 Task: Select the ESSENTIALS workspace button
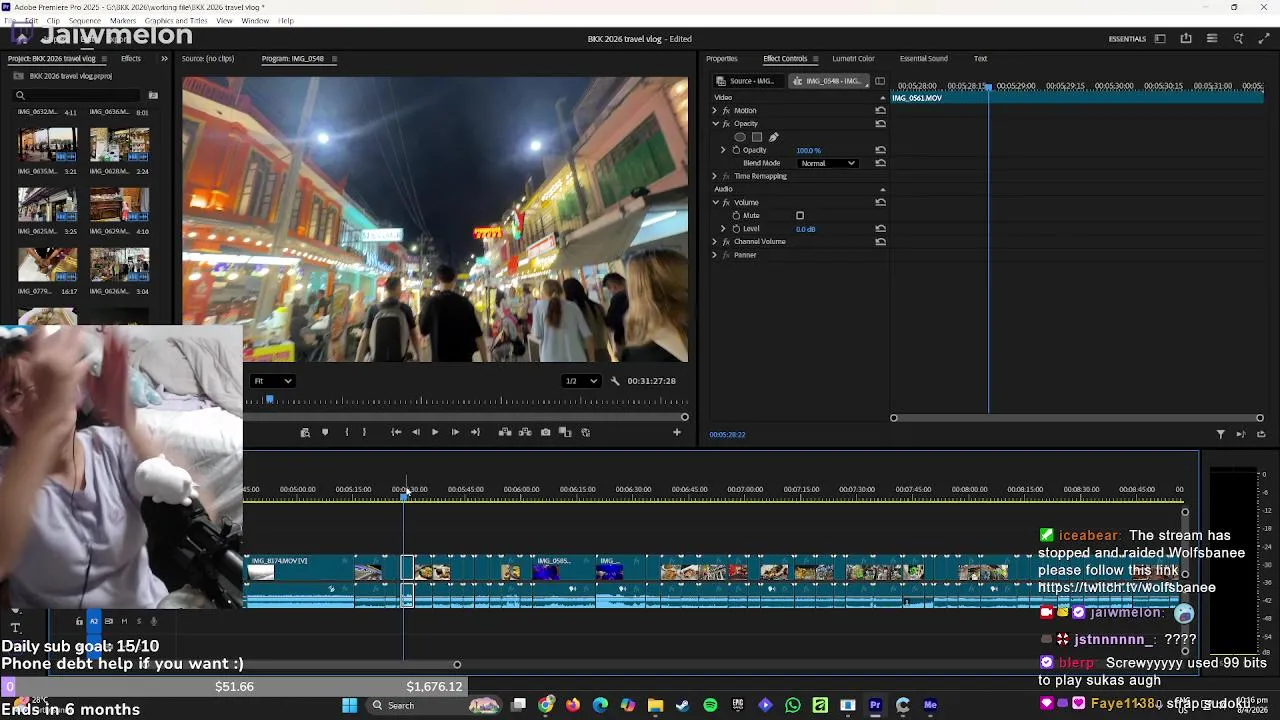click(x=1127, y=39)
